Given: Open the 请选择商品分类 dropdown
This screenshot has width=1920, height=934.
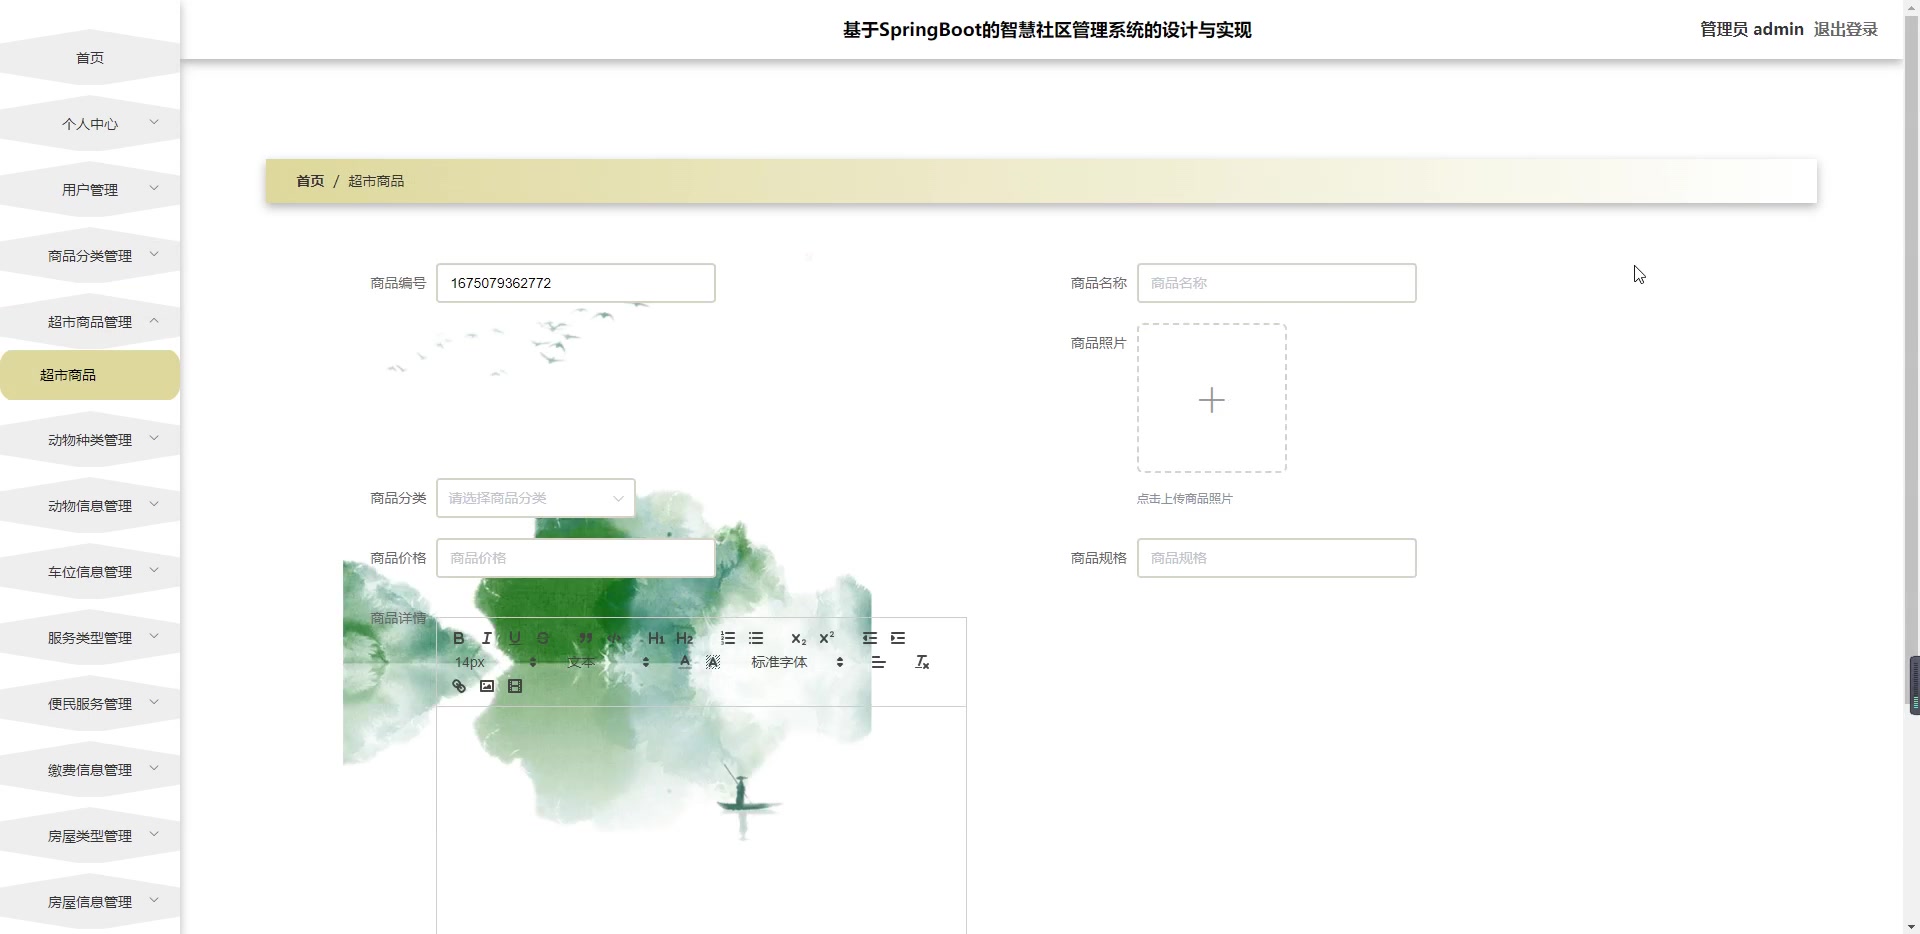Looking at the screenshot, I should [x=536, y=498].
